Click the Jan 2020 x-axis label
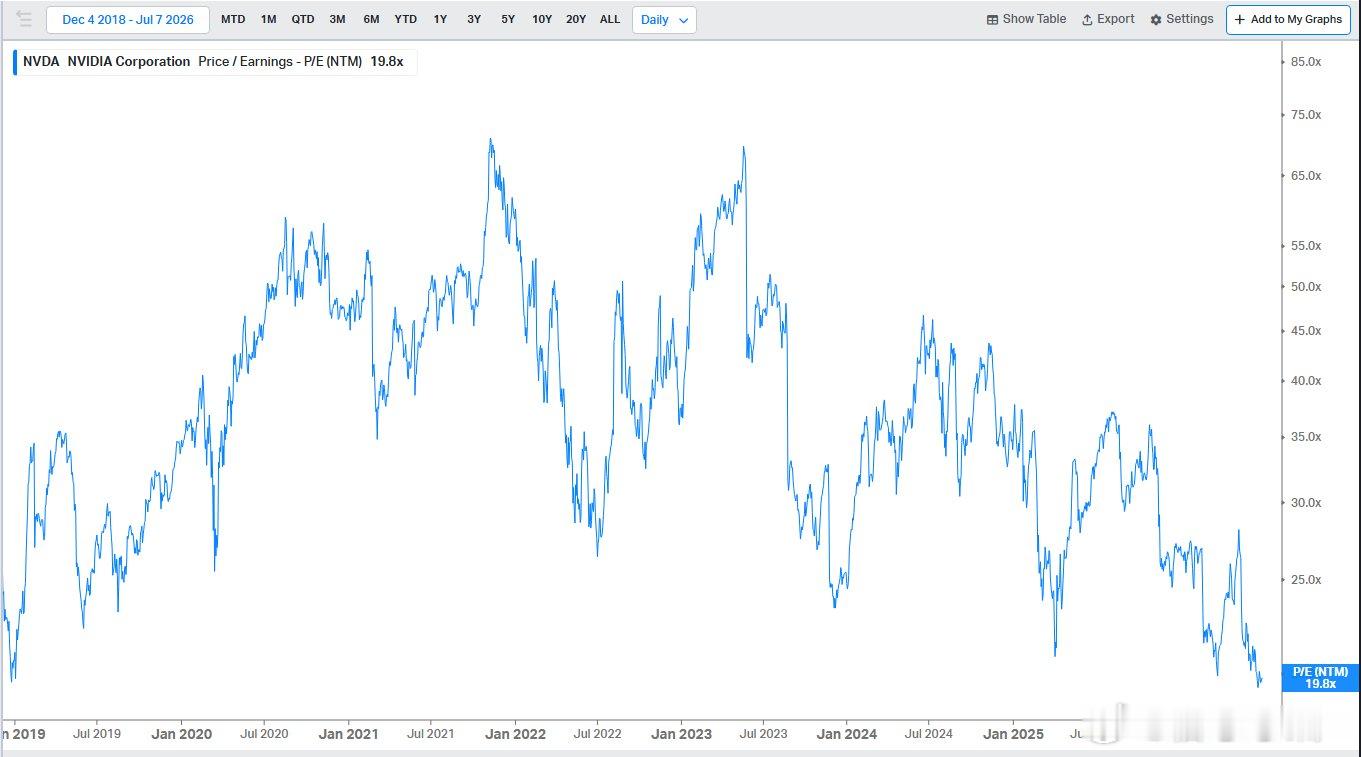Viewport: 1361px width, 757px height. tap(181, 734)
